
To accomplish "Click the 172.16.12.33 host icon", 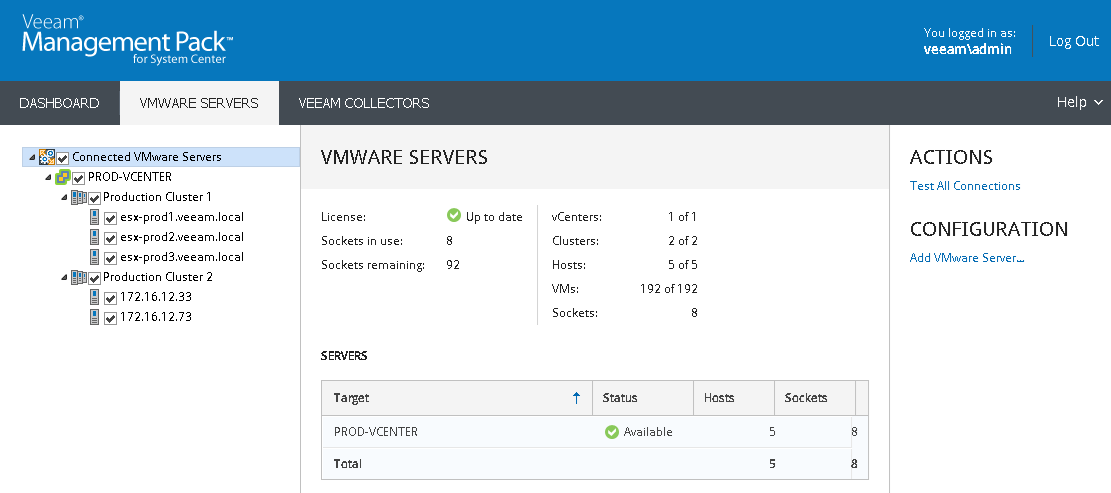I will (x=94, y=297).
